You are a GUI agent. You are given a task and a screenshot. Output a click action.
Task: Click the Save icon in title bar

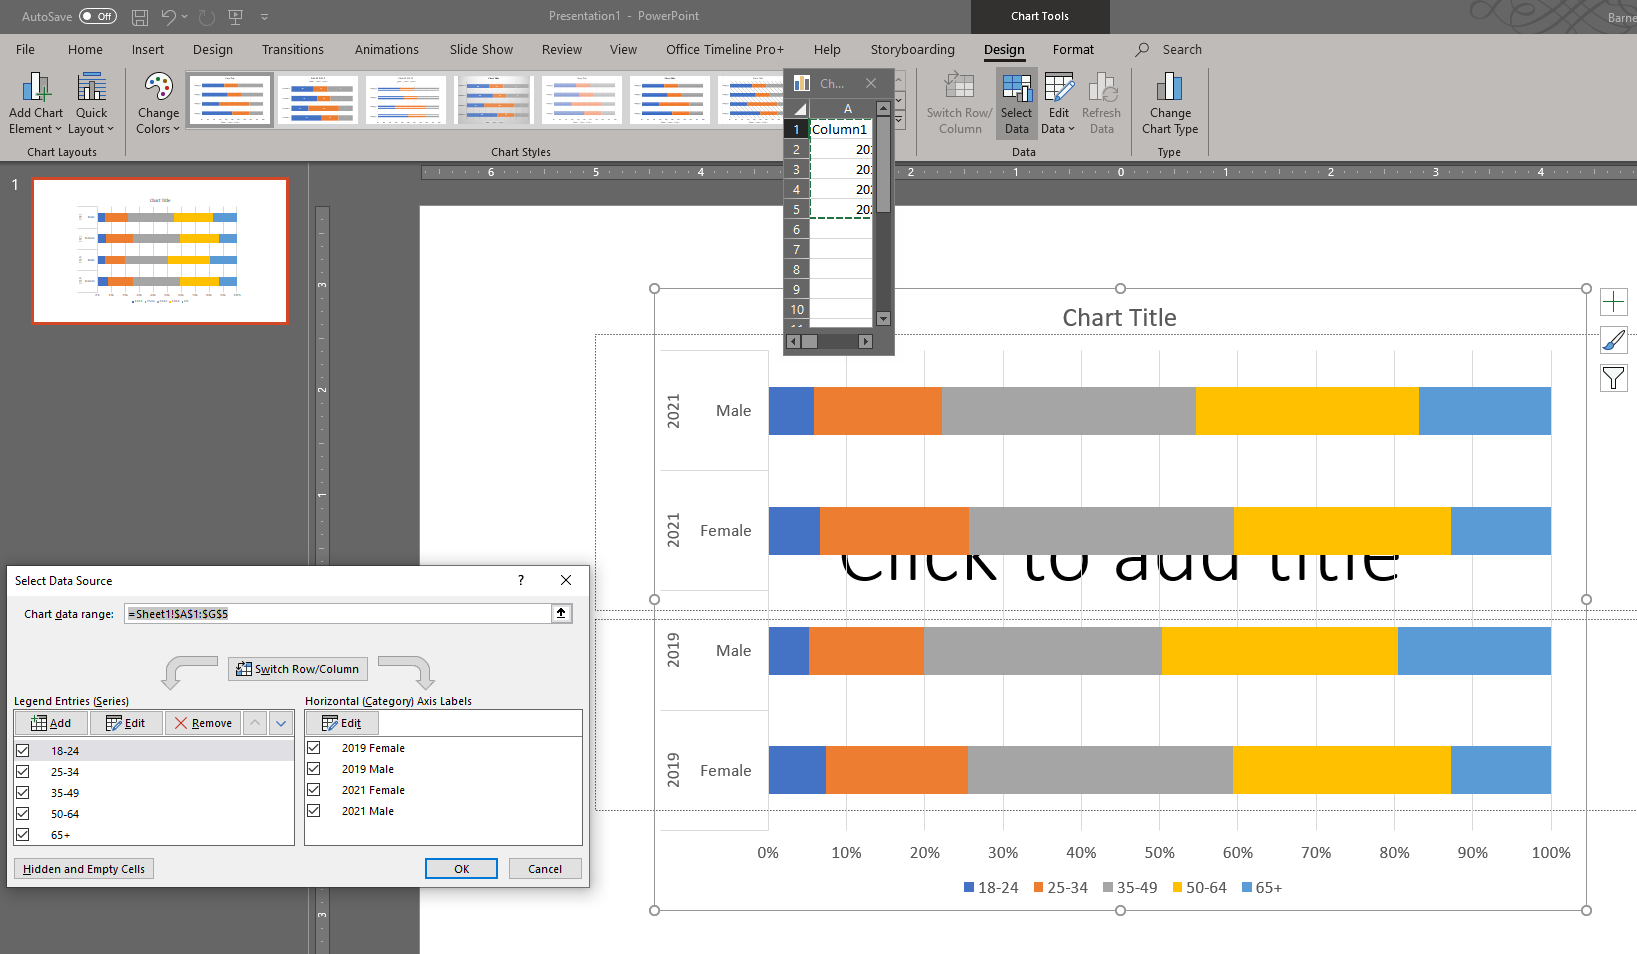click(x=140, y=17)
